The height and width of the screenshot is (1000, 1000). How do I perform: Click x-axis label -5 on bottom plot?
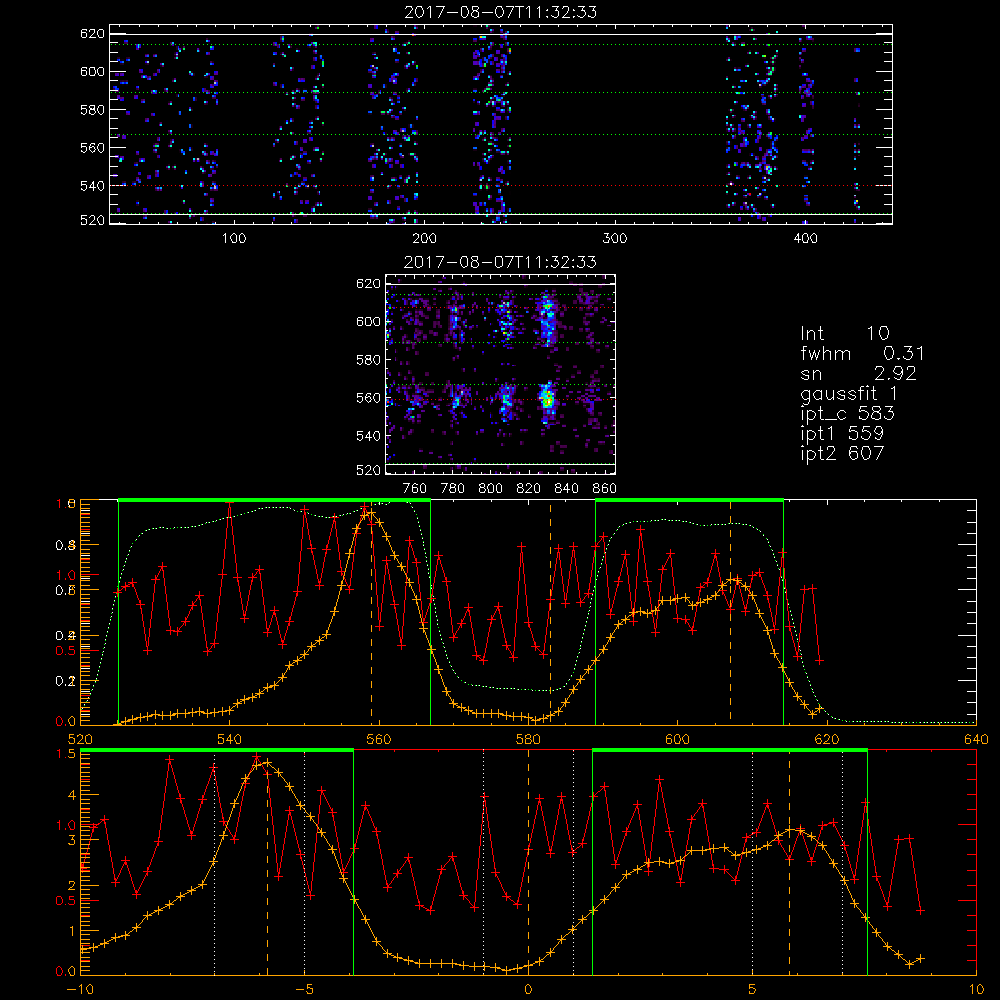(x=305, y=990)
